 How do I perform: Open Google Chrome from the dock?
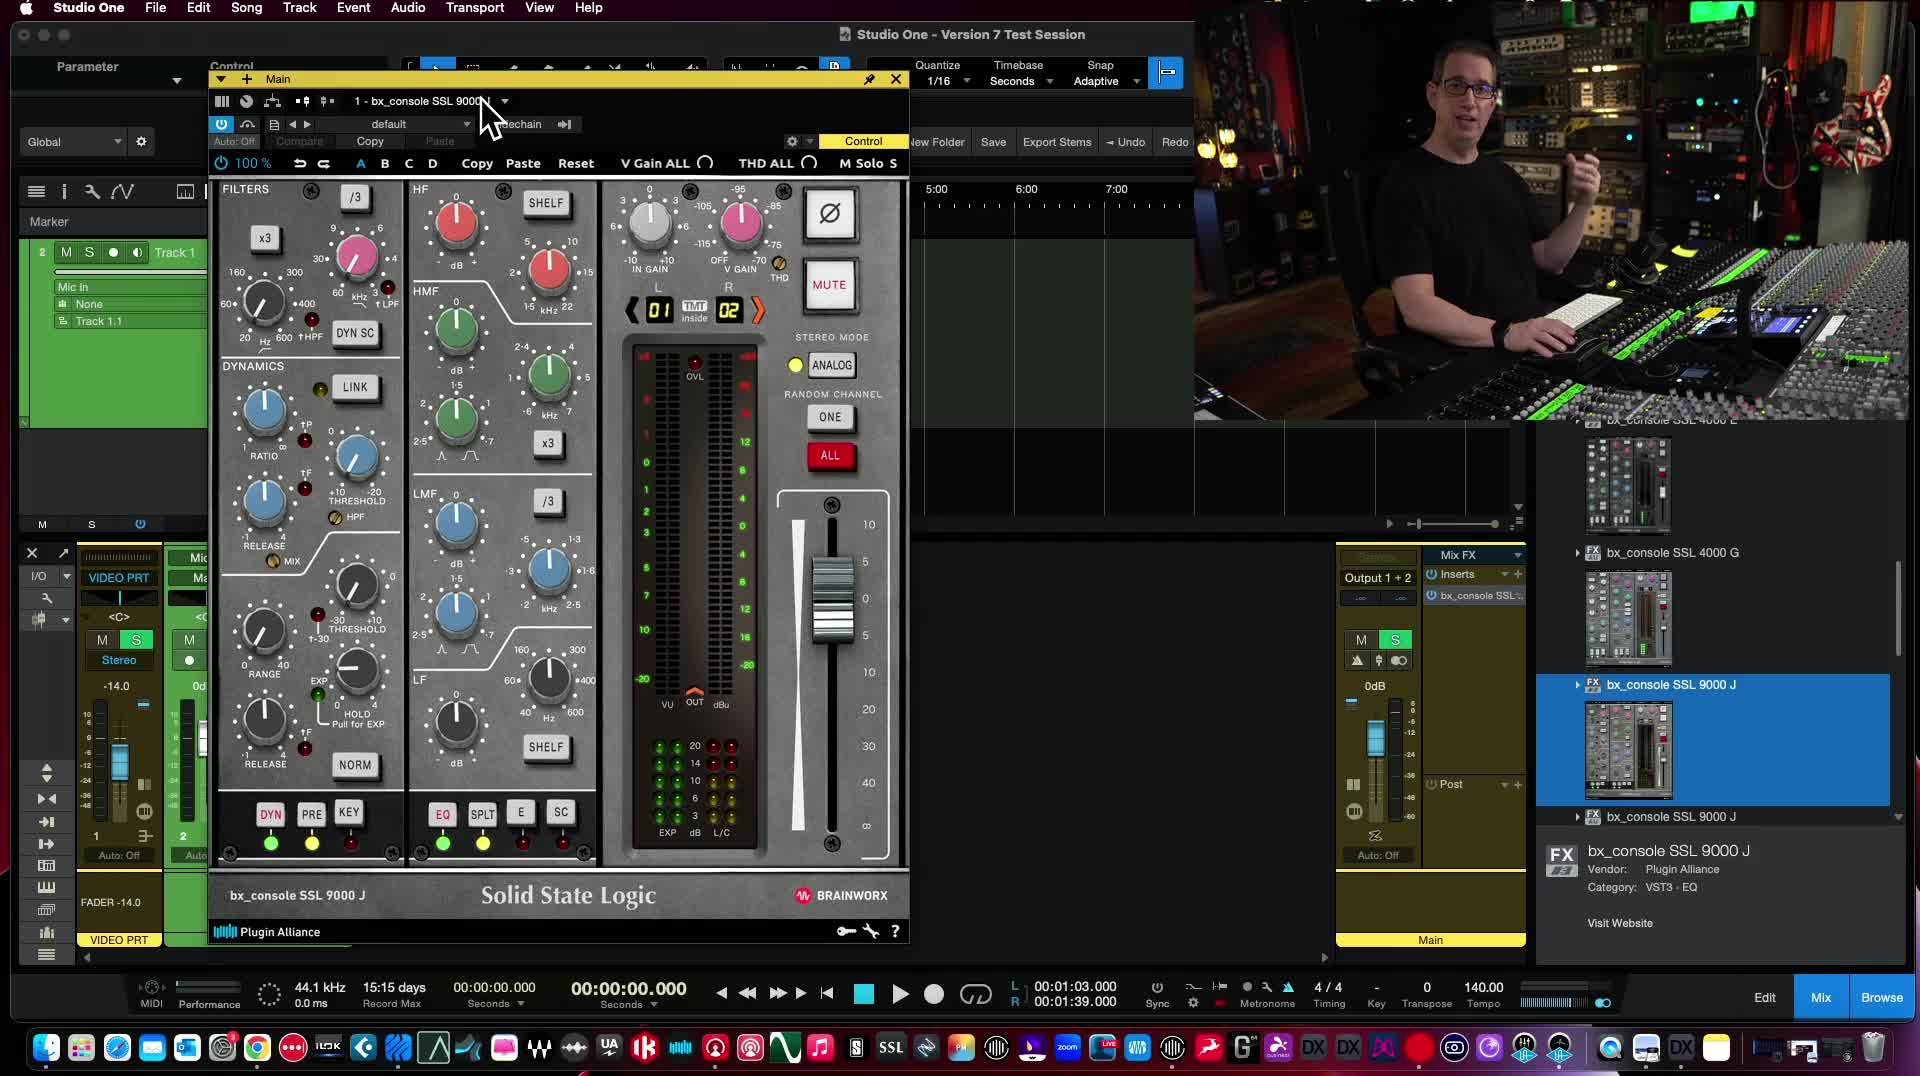coord(257,1048)
